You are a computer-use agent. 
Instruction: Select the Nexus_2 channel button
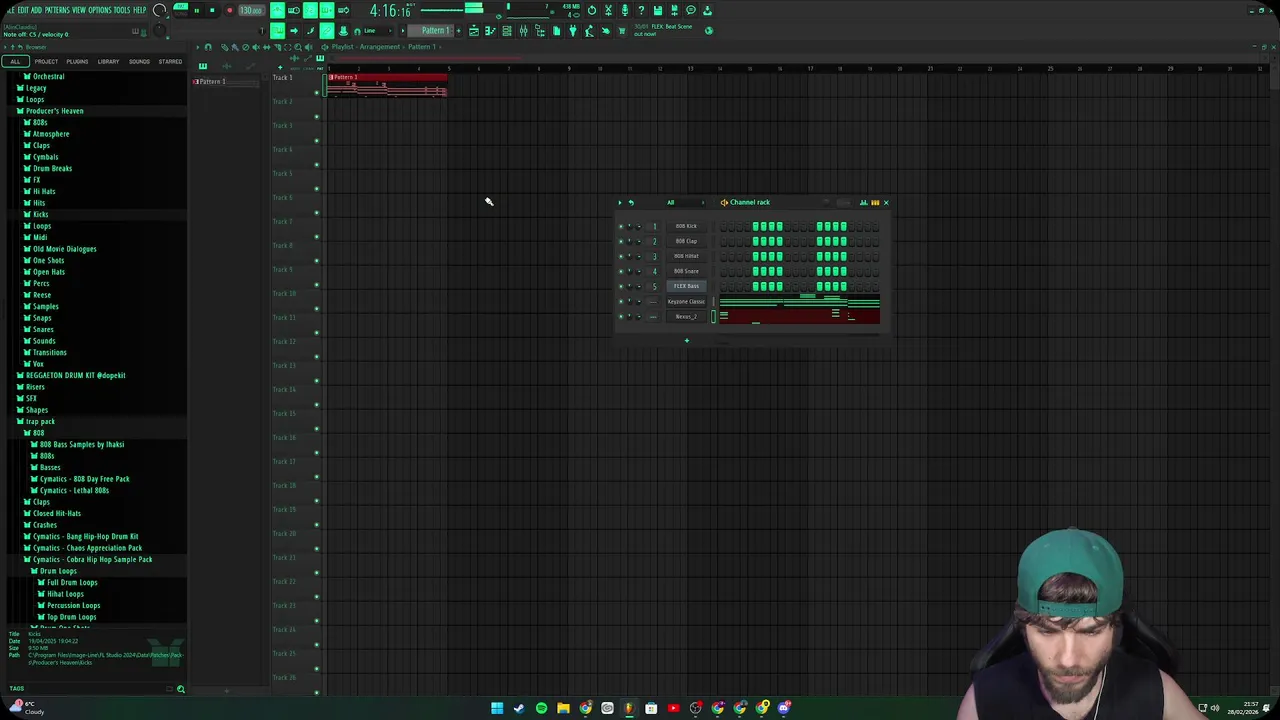[x=686, y=316]
